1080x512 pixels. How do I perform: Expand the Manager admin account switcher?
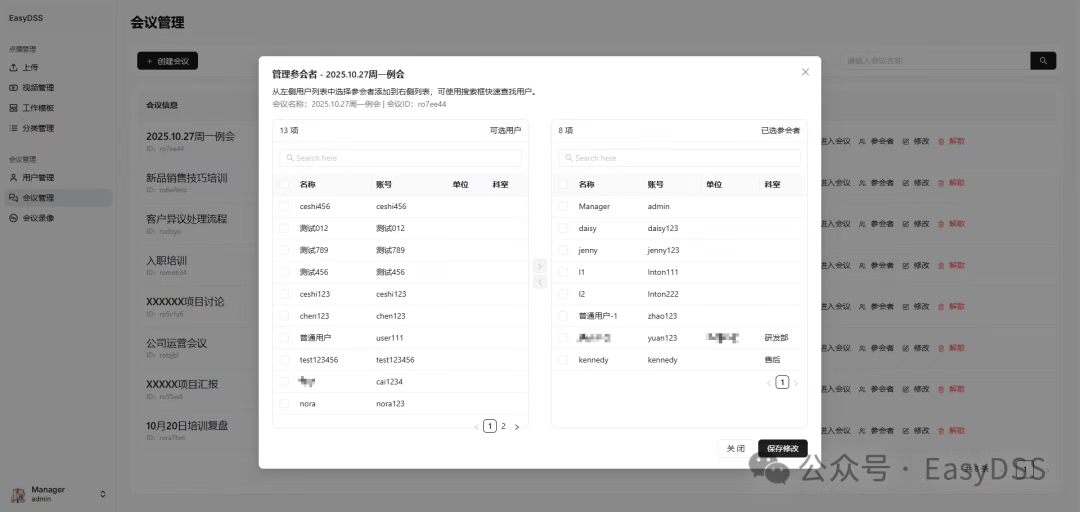(102, 494)
